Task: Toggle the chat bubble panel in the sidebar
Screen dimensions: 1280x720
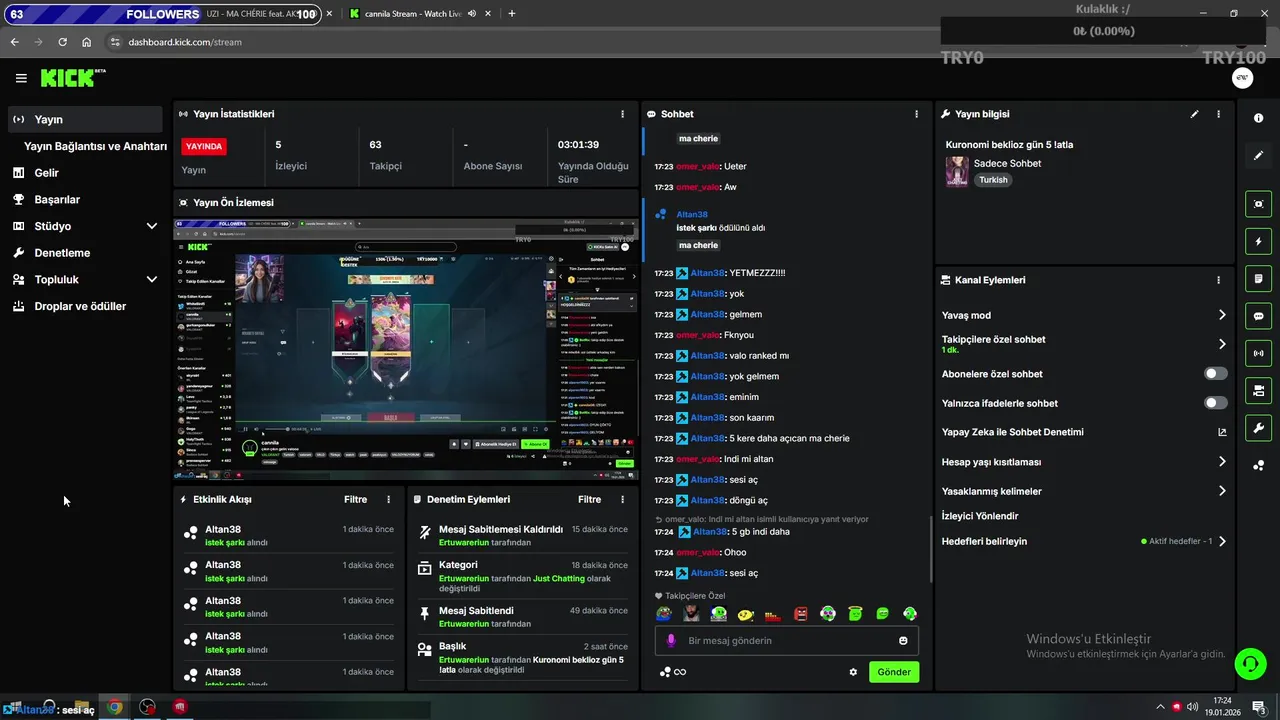Action: [1258, 316]
